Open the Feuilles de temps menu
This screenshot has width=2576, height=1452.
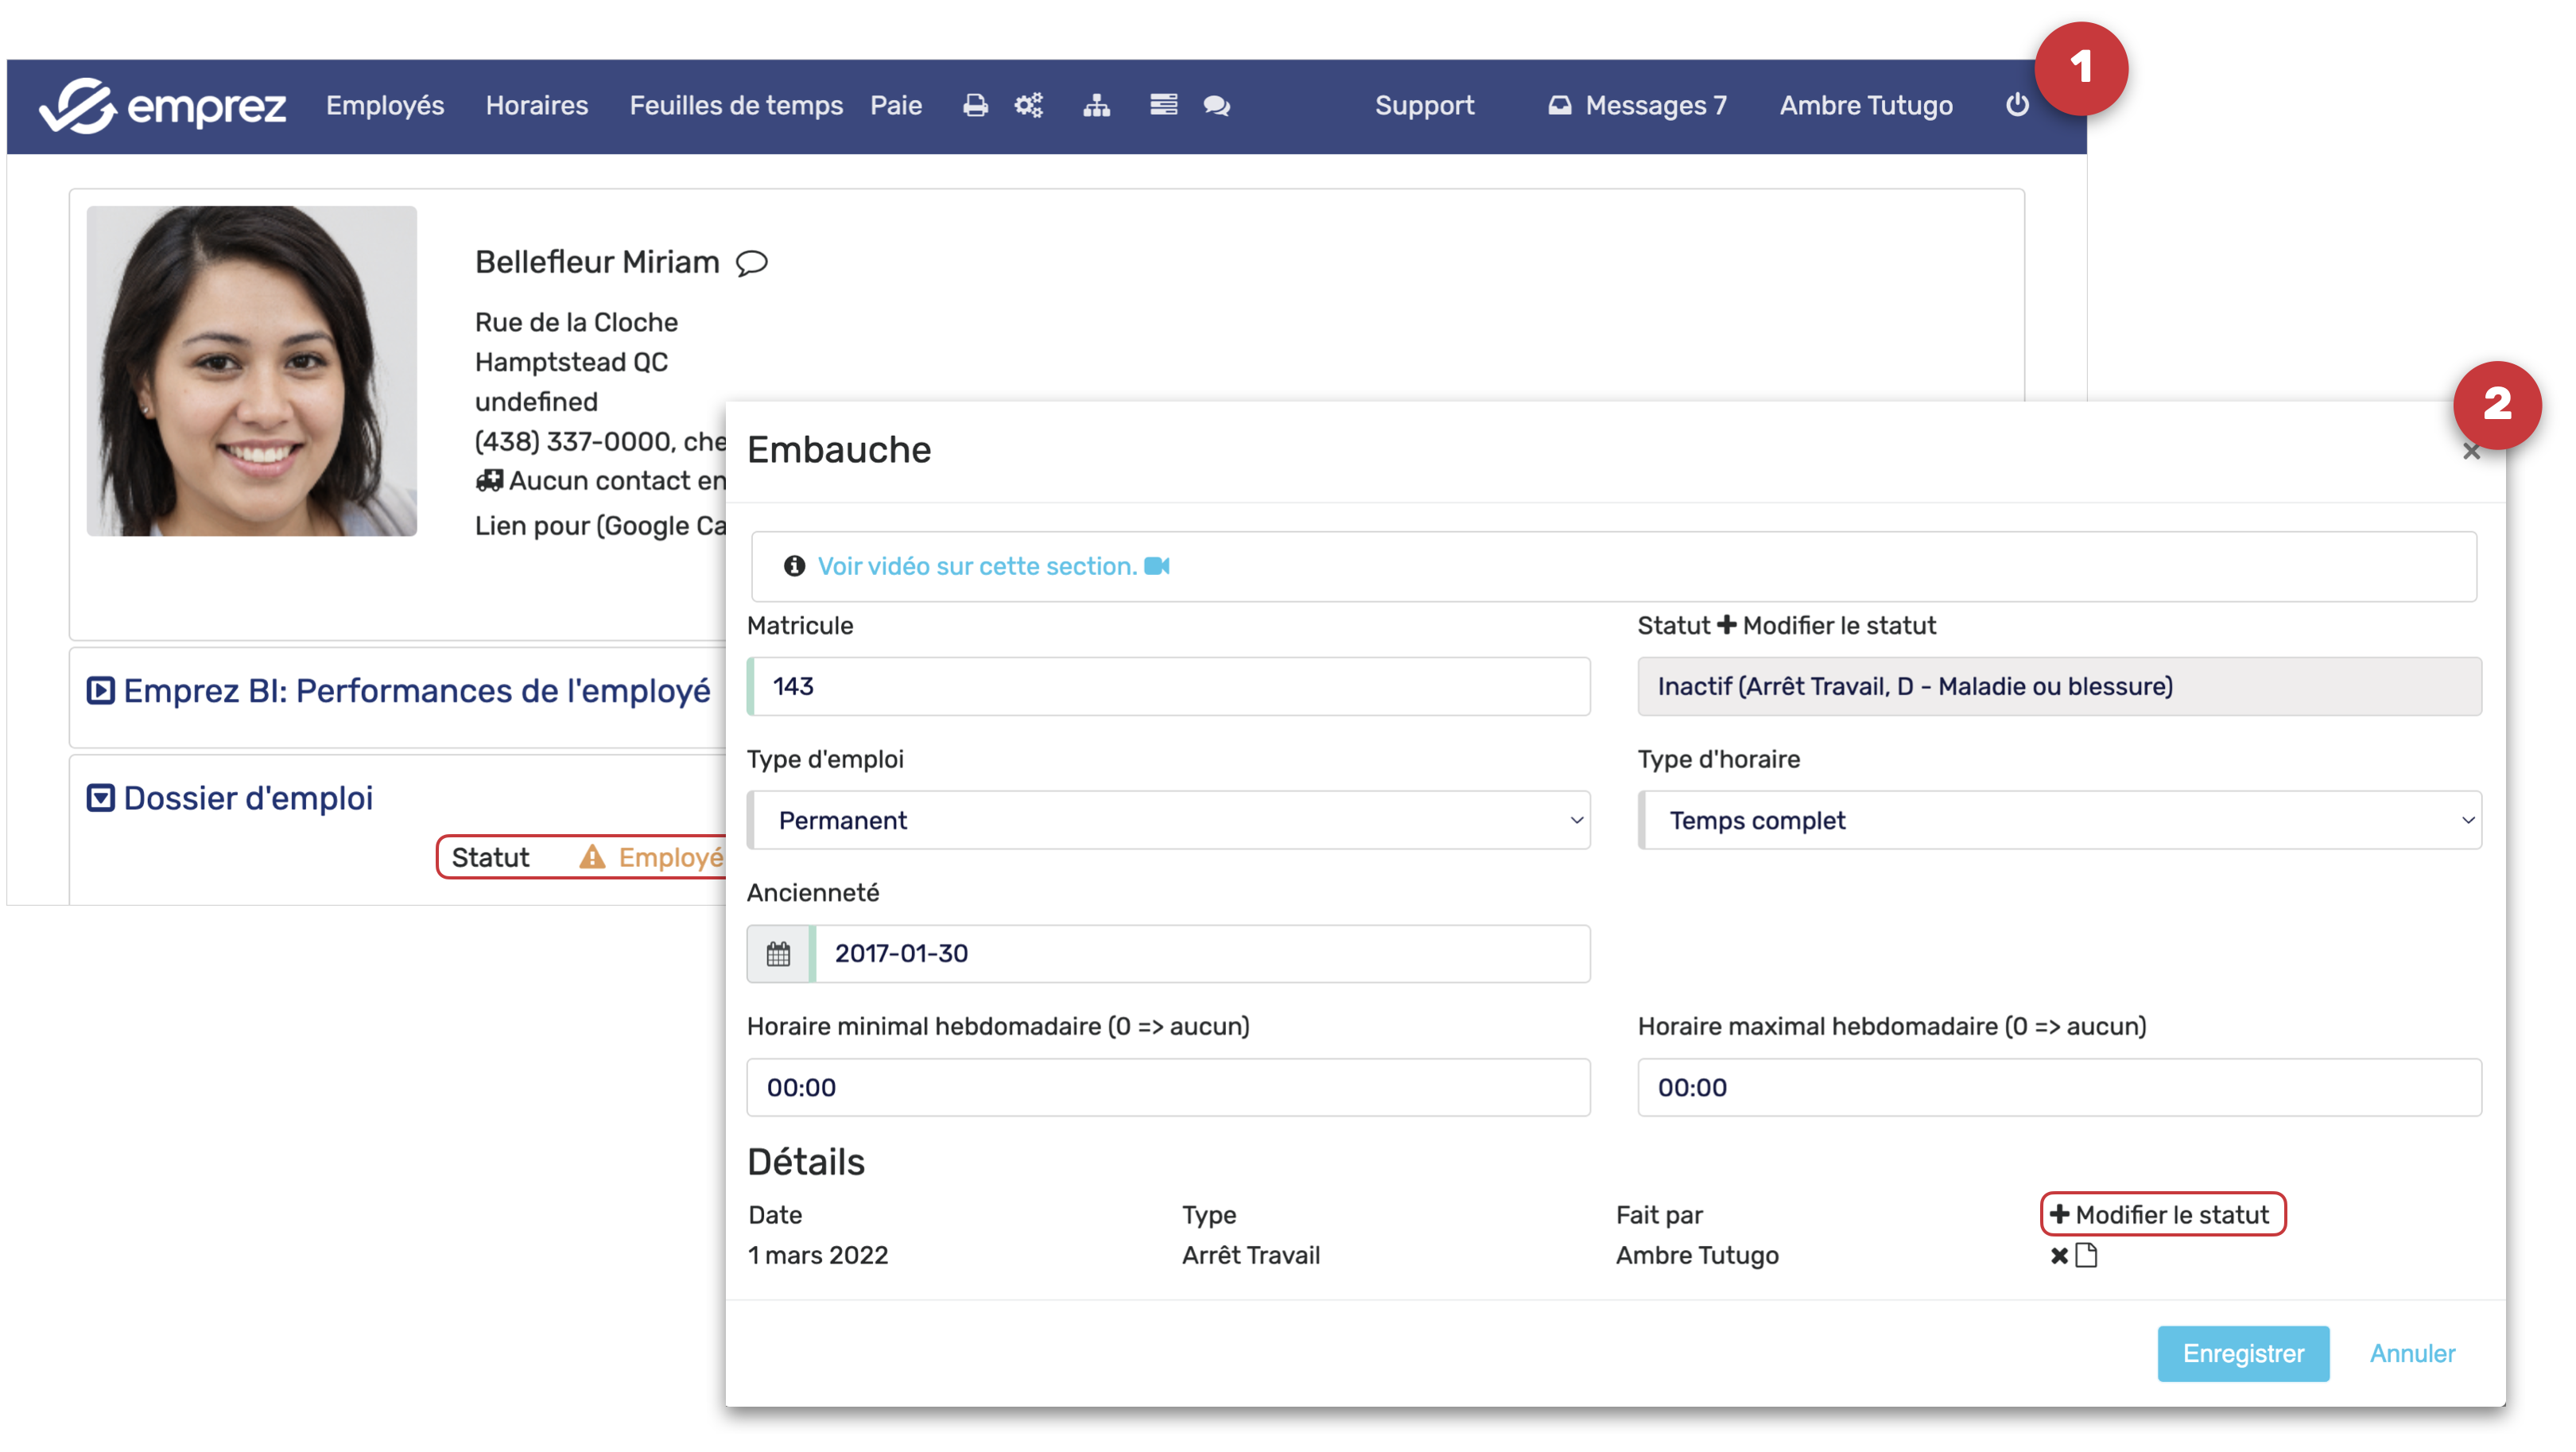736,105
